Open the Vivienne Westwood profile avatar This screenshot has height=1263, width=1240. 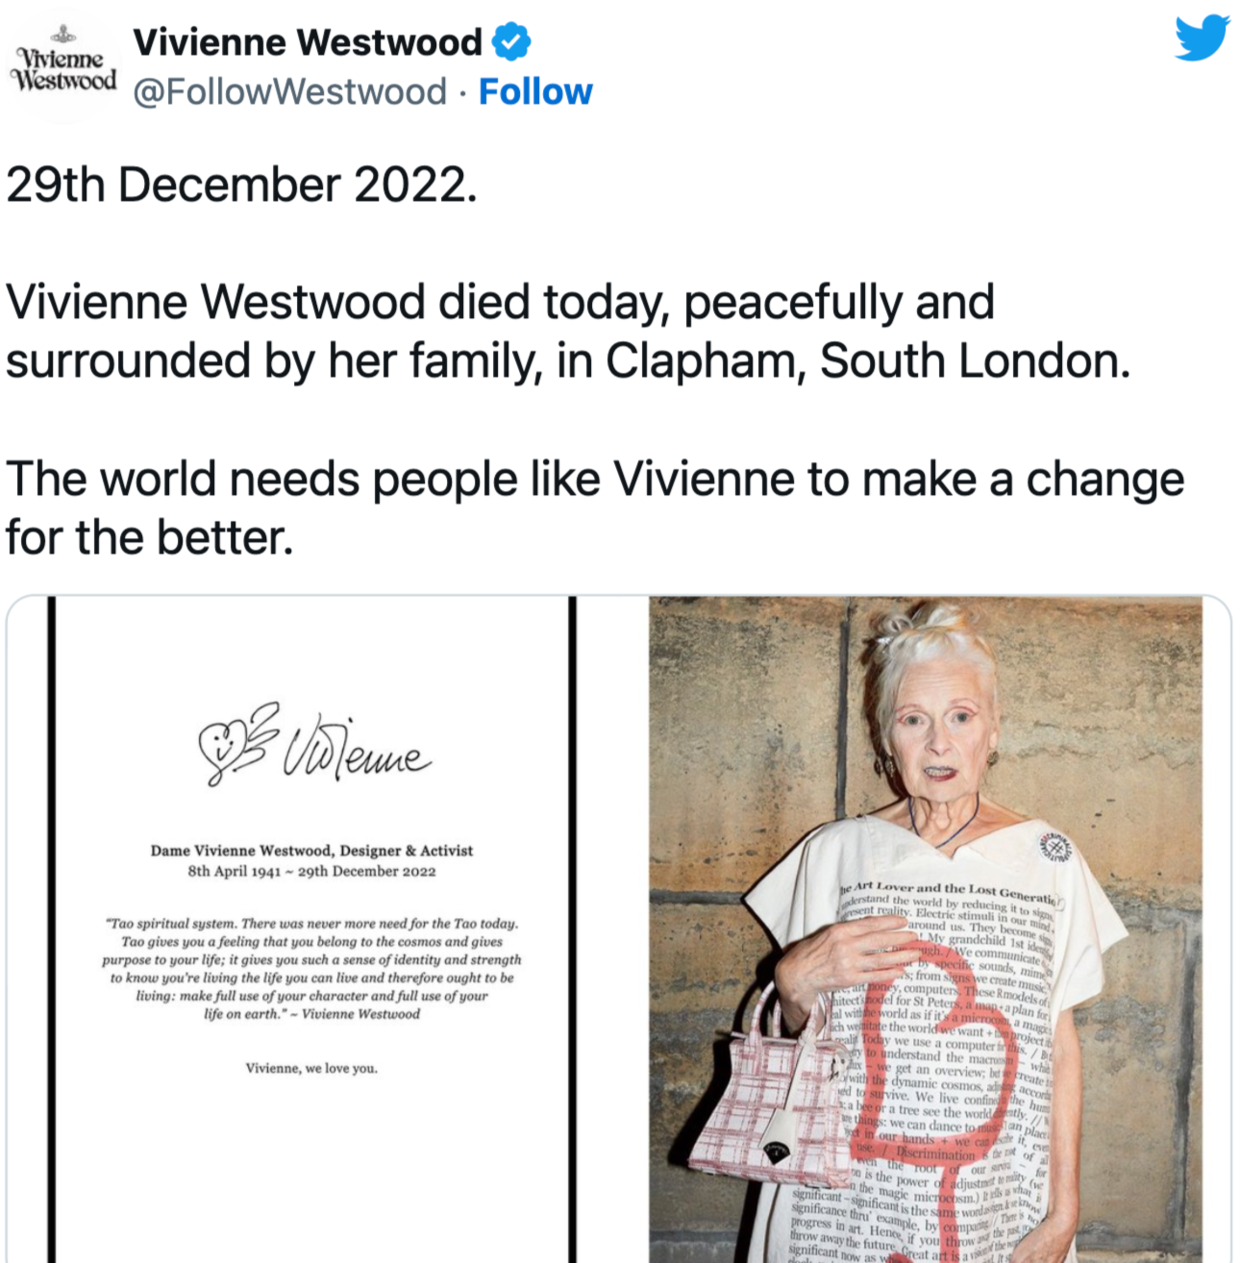click(x=62, y=67)
